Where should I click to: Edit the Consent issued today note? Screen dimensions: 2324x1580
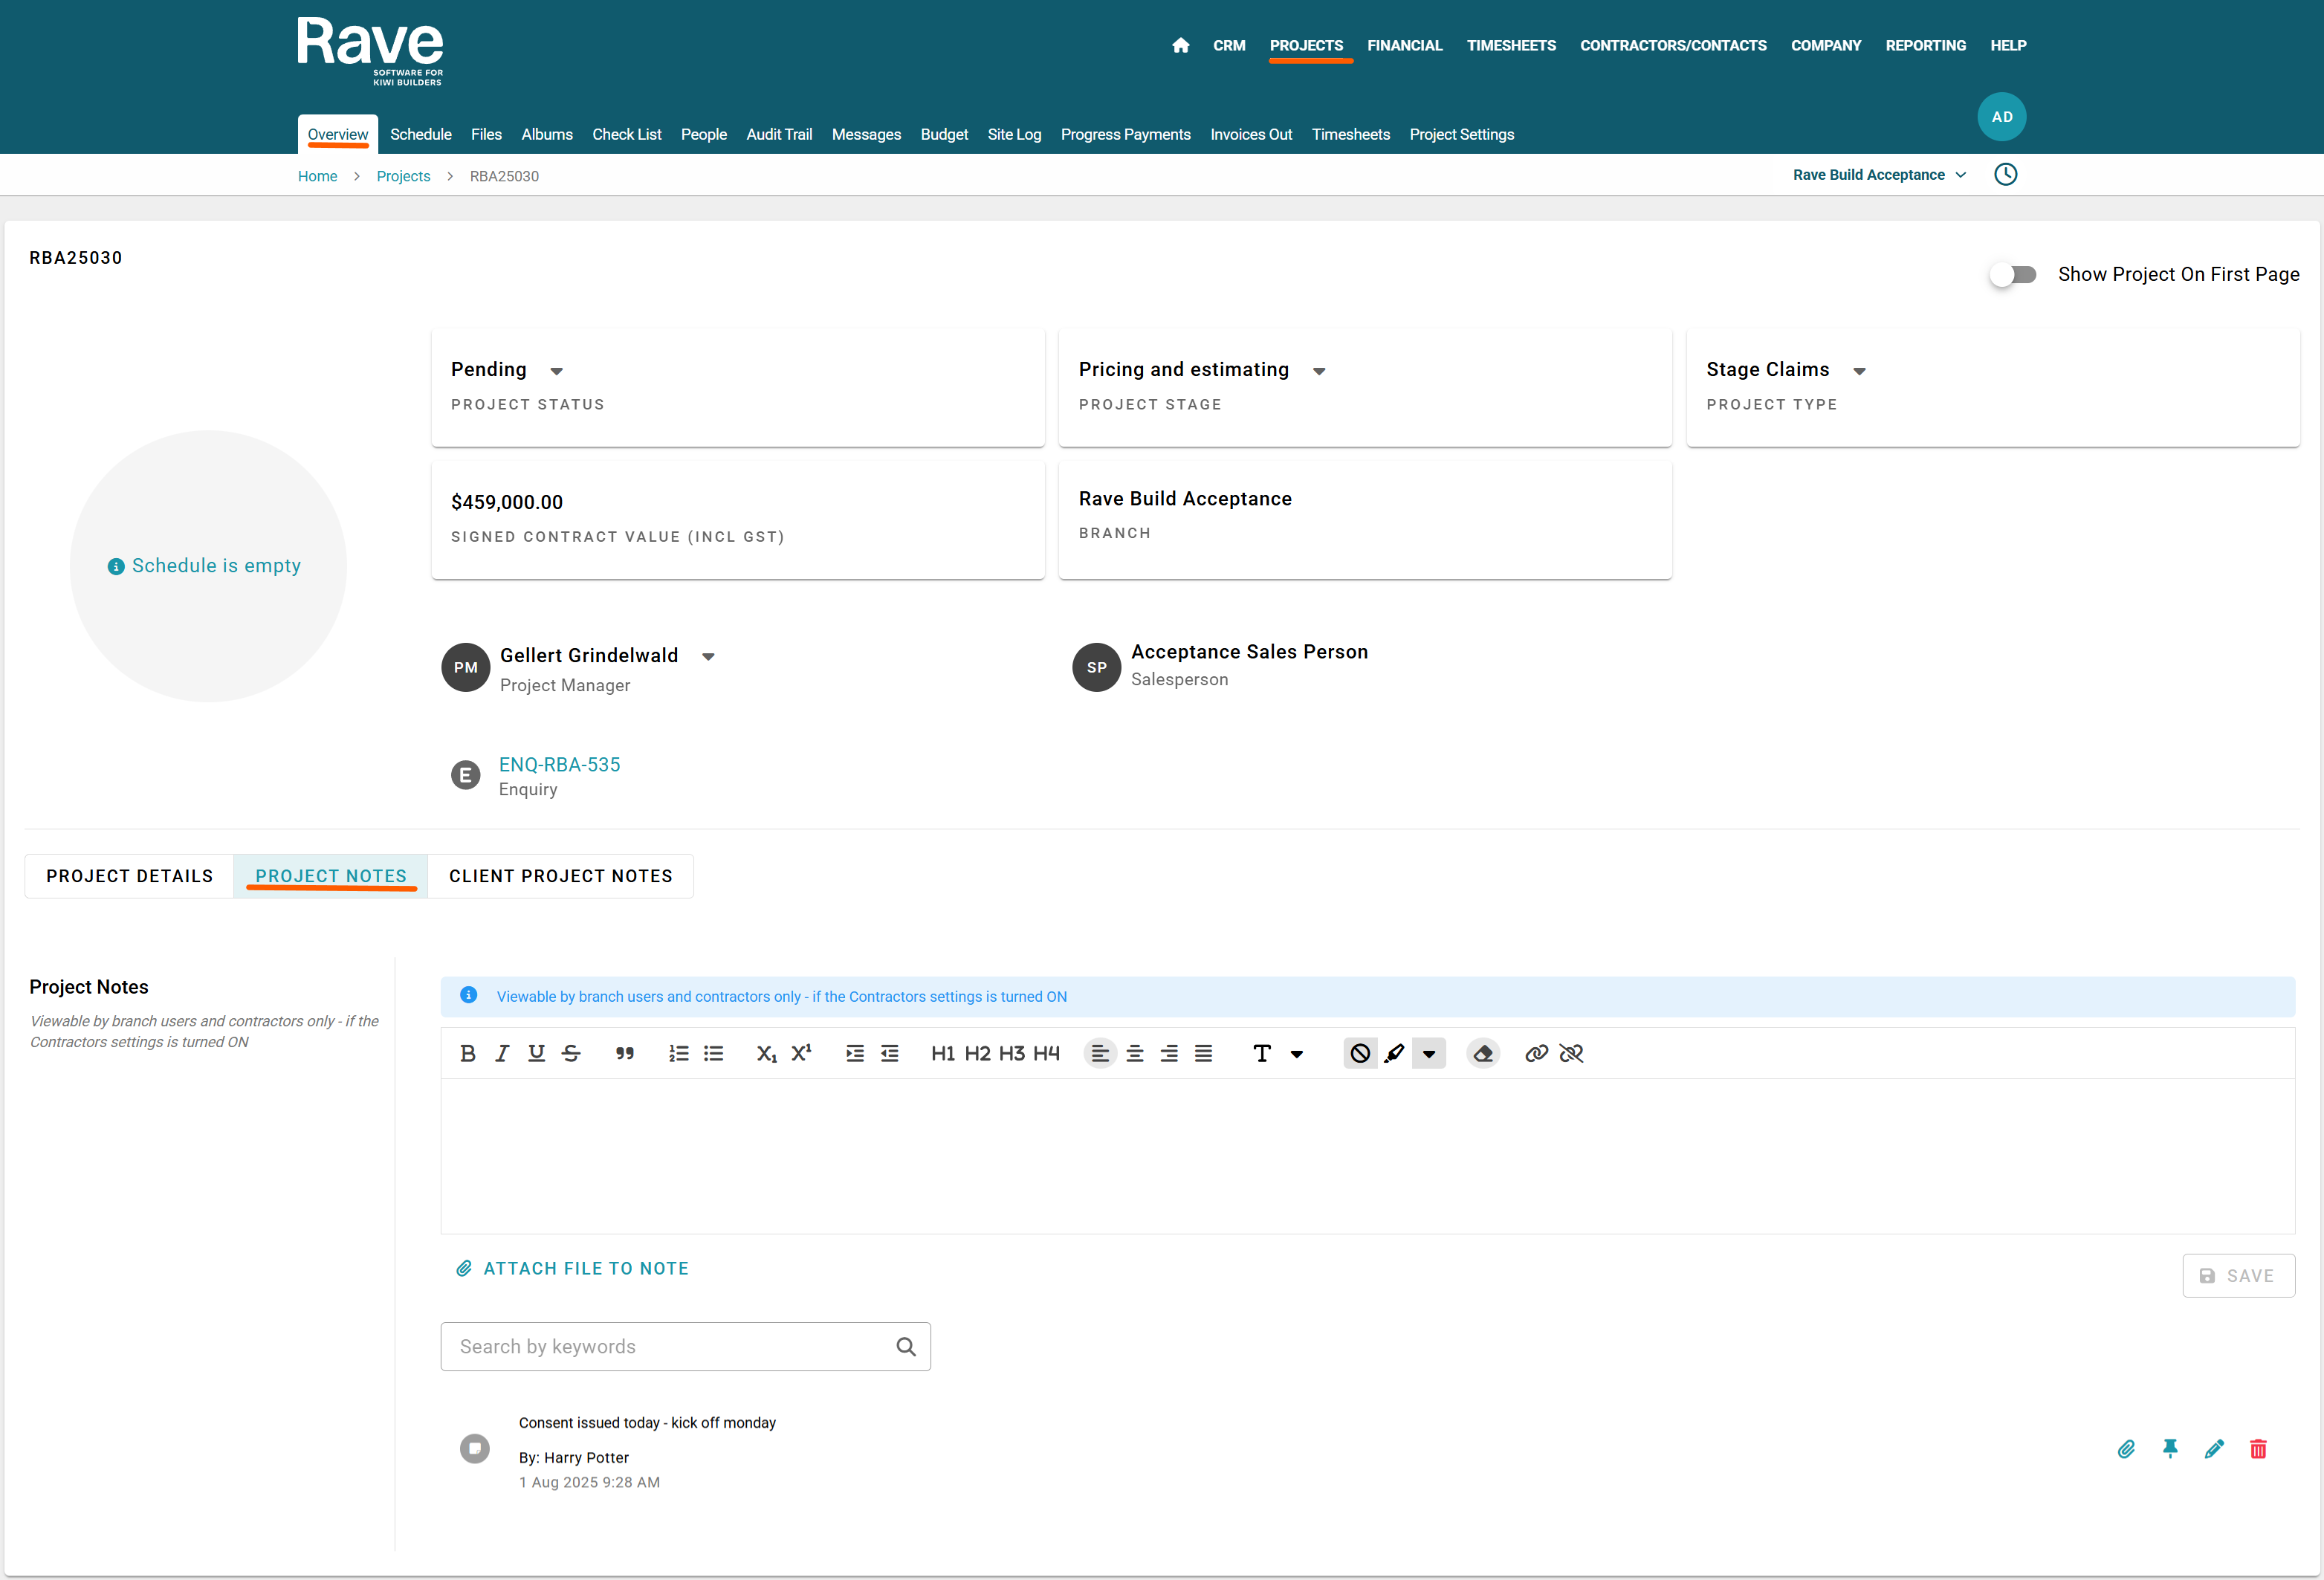2214,1449
